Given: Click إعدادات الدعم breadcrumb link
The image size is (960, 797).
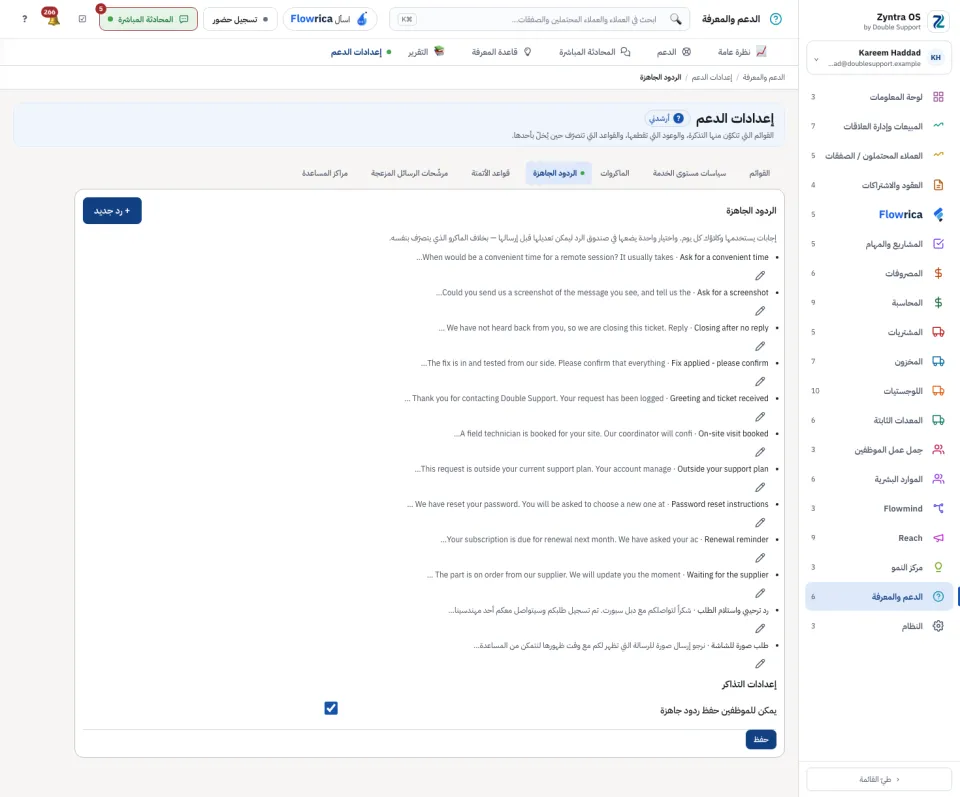Looking at the screenshot, I should click(x=711, y=77).
